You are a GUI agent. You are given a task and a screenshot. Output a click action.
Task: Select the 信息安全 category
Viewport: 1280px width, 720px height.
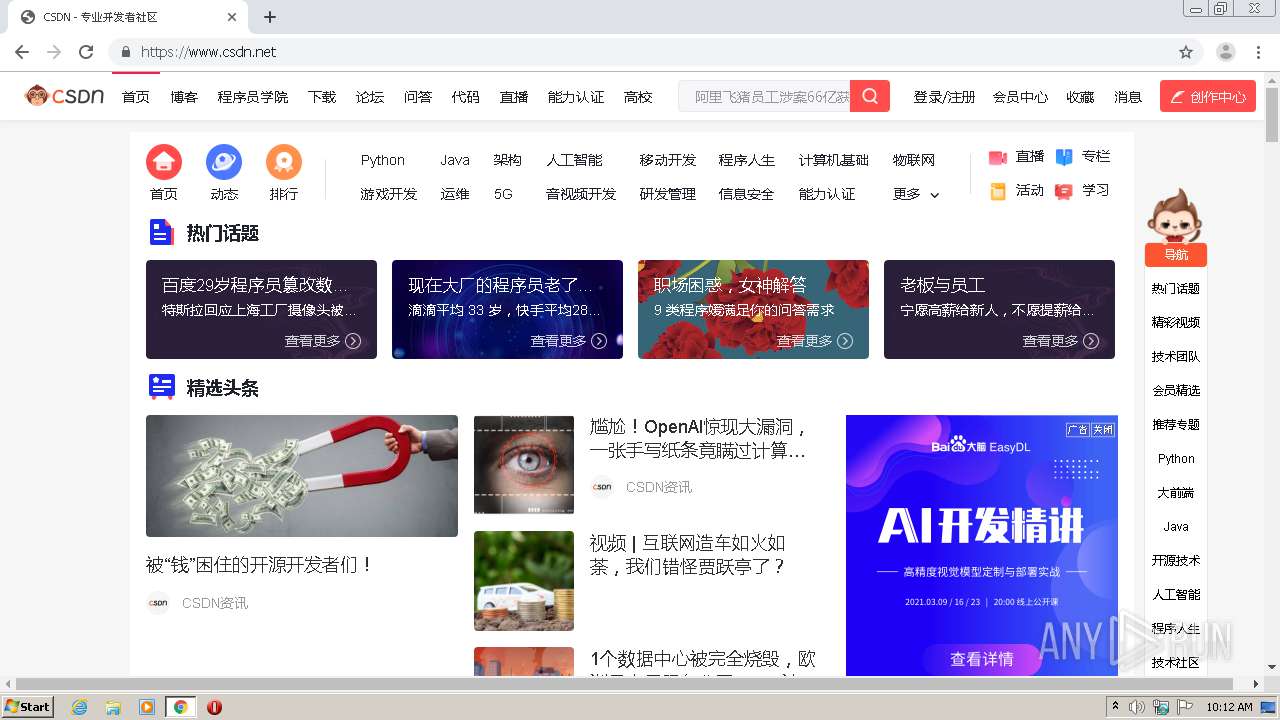pyautogui.click(x=746, y=194)
